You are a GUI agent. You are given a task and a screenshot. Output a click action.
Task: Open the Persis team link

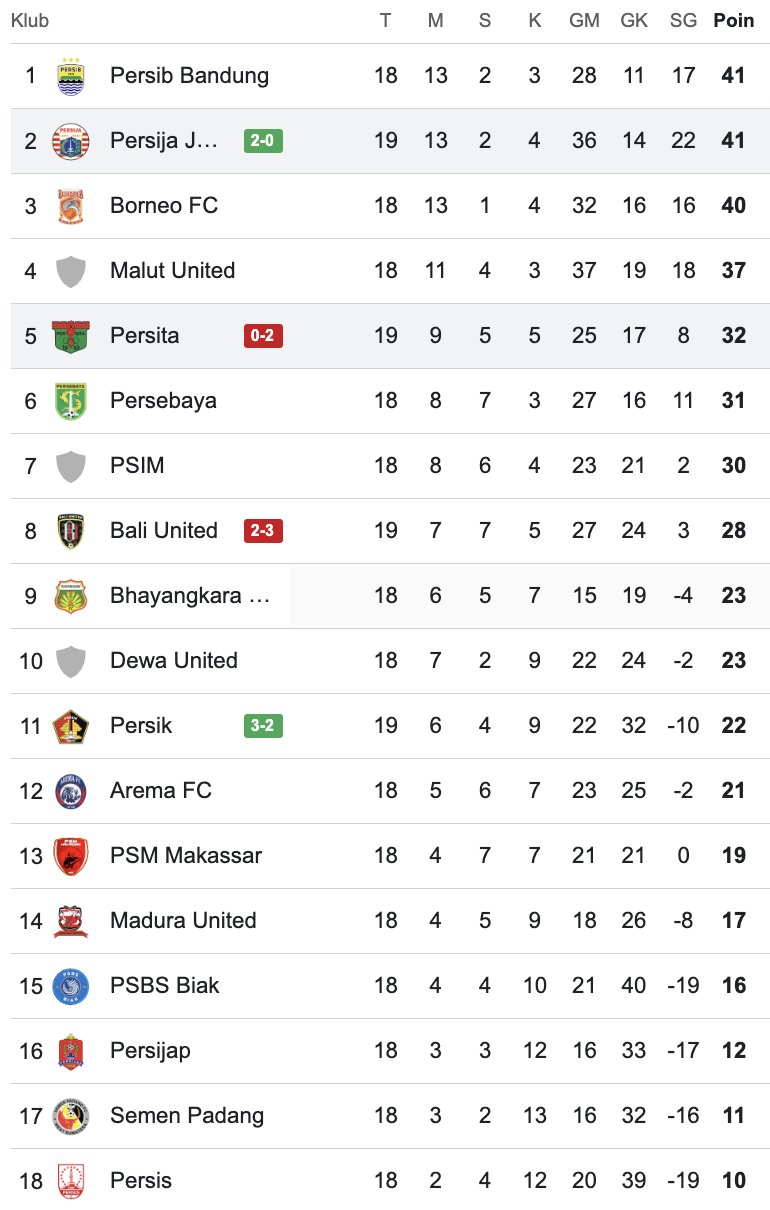[141, 1181]
